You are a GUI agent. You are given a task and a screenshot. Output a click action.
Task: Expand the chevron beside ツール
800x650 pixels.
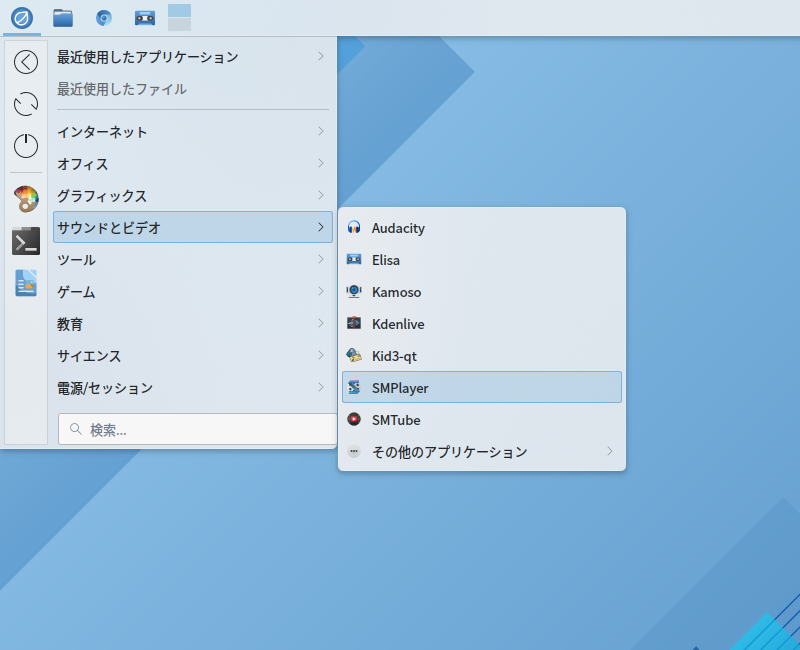321,259
